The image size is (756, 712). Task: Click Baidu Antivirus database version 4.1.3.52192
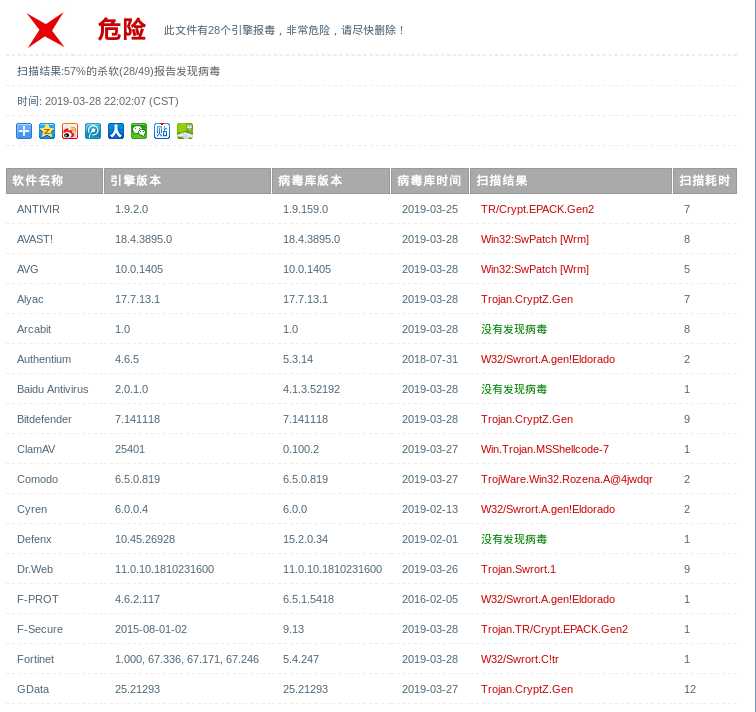click(311, 389)
